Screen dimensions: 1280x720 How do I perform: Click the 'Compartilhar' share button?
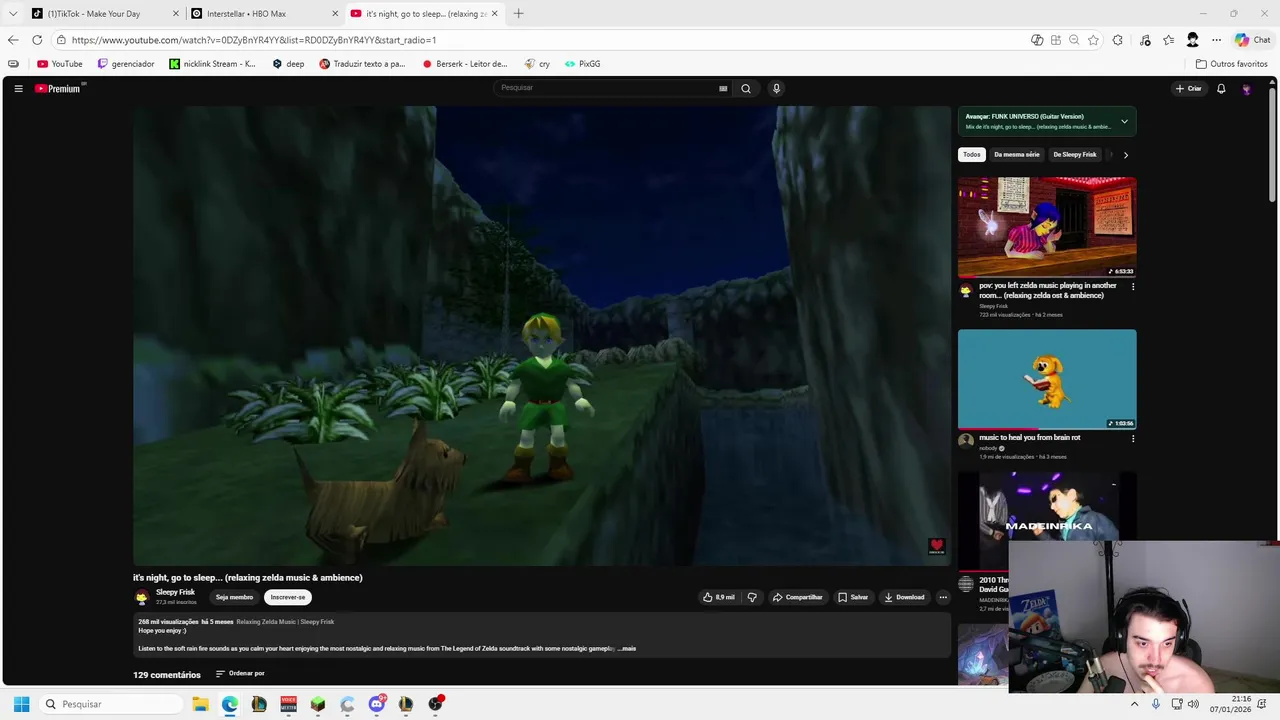click(797, 597)
